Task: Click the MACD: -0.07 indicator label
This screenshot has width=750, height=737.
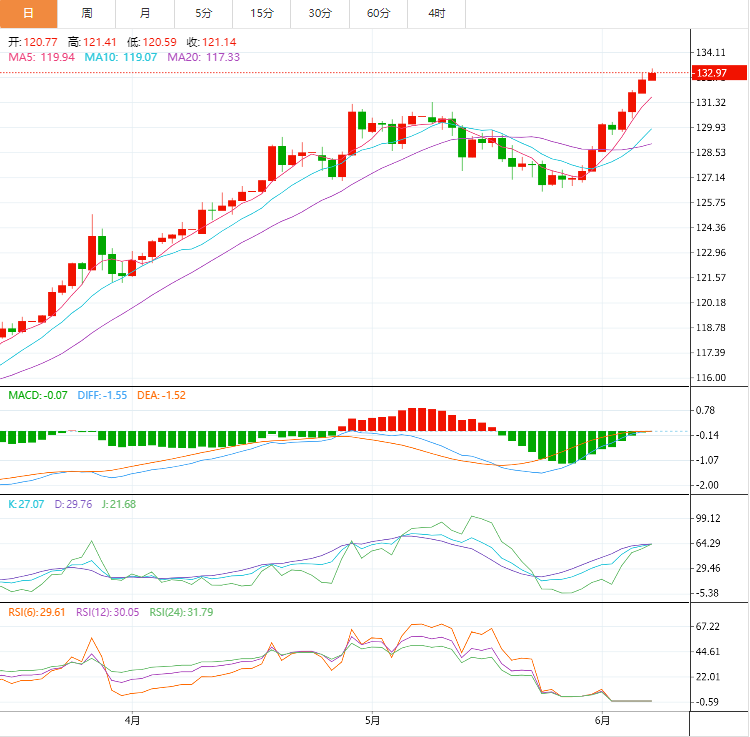Action: point(38,396)
